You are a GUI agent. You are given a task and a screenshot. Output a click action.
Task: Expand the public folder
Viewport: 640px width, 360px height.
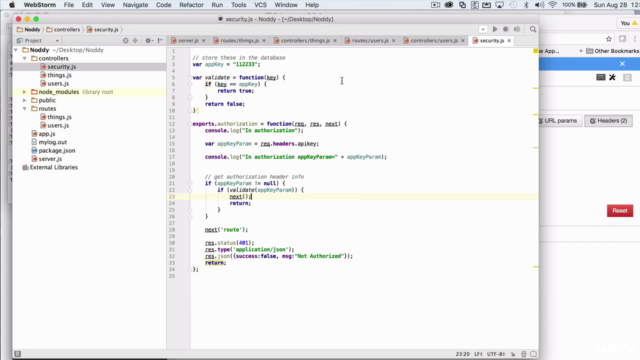24,100
